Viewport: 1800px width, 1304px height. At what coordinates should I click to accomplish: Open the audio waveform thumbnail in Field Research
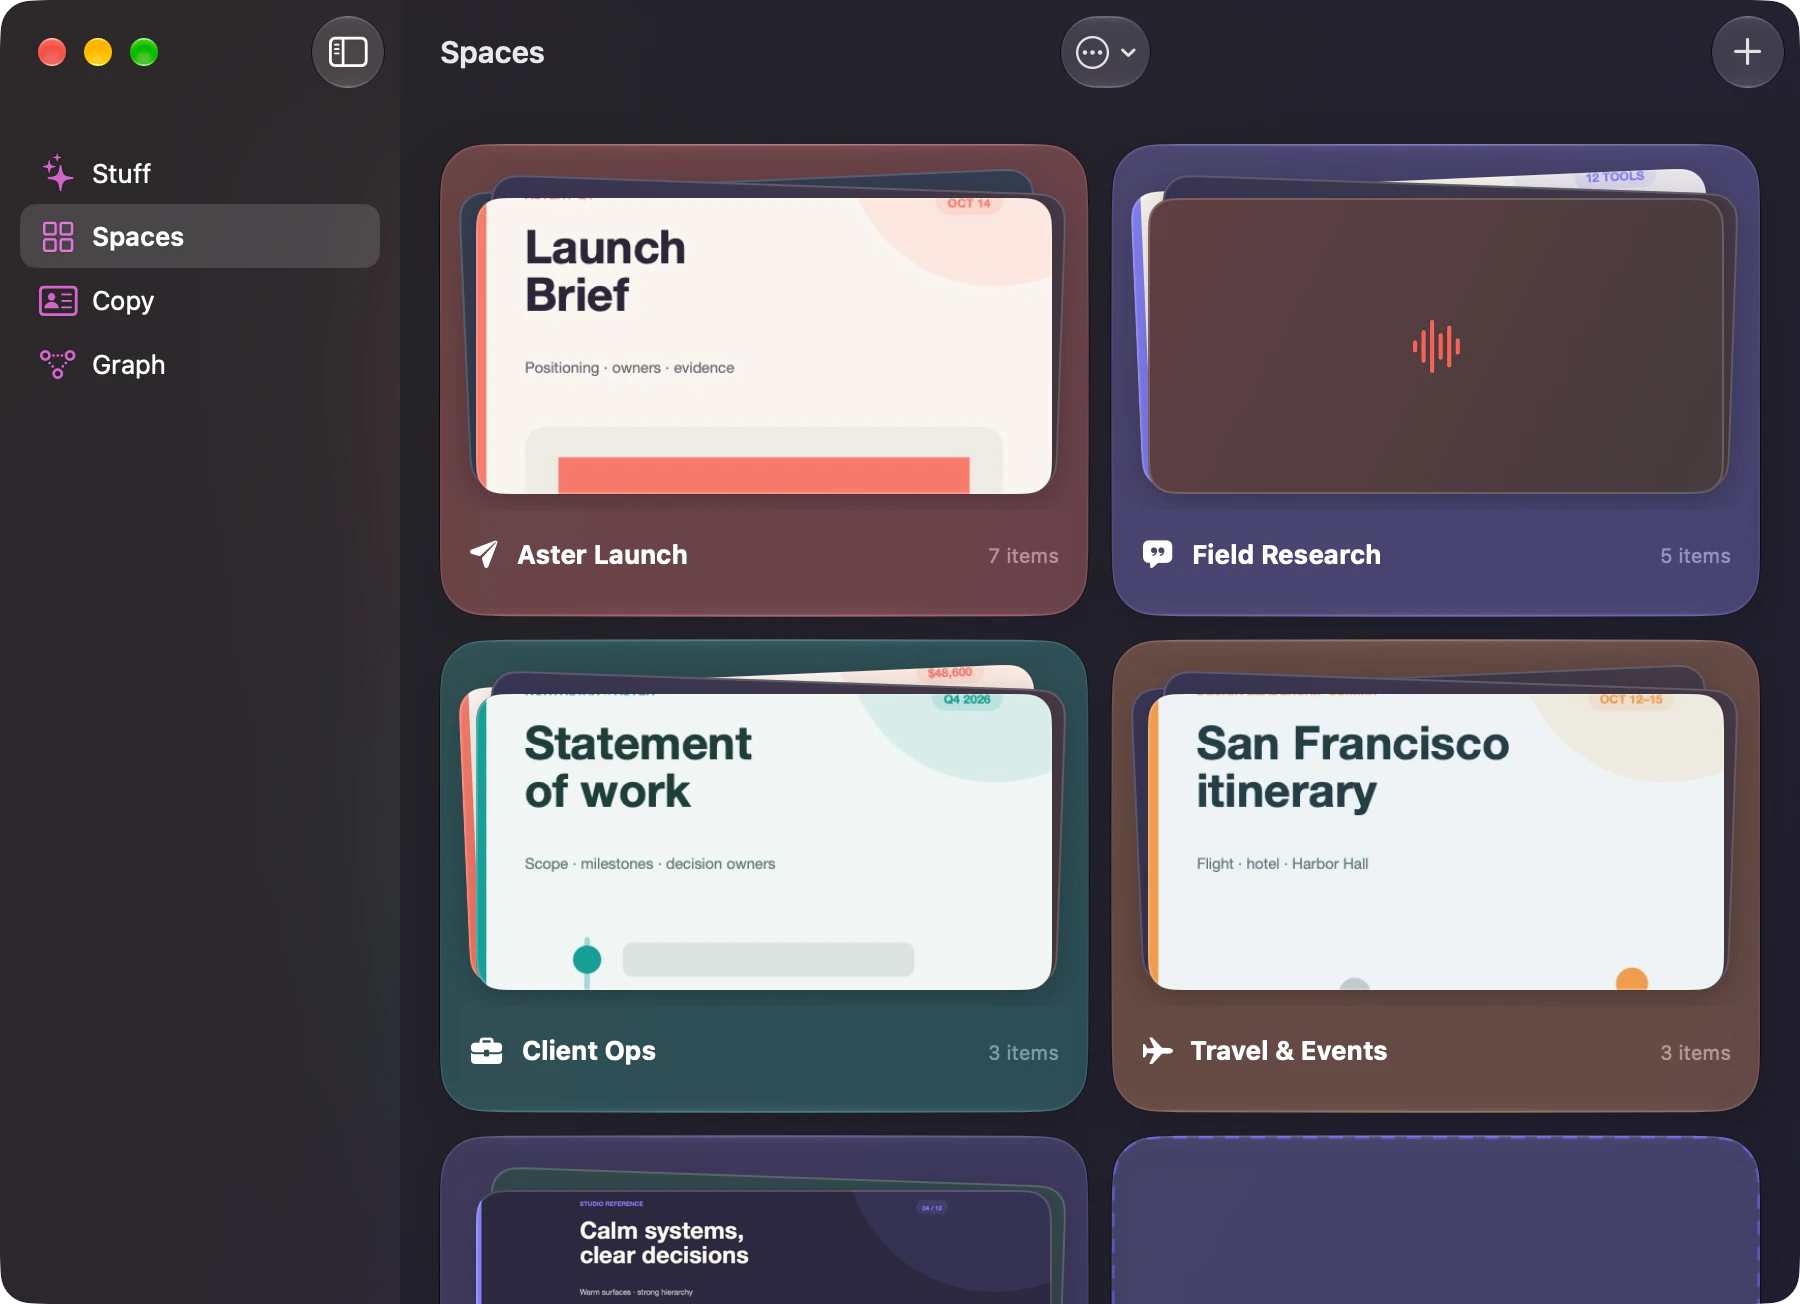(x=1436, y=345)
